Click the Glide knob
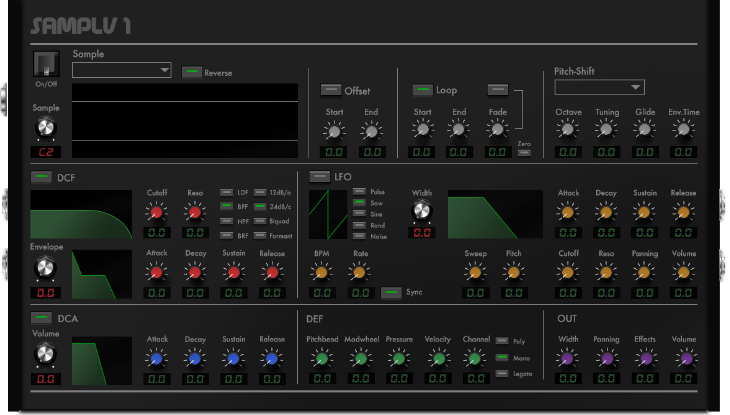The height and width of the screenshot is (415, 730). (x=644, y=129)
